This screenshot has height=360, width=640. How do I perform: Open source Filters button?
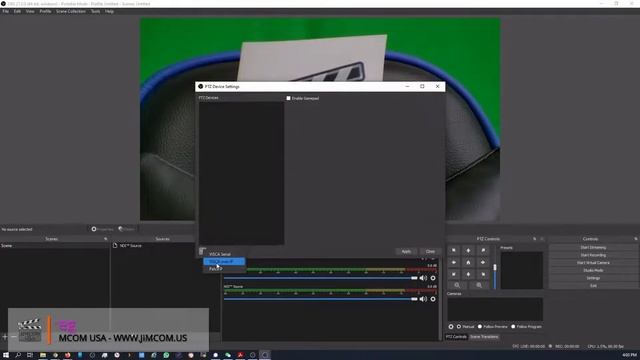coord(127,229)
